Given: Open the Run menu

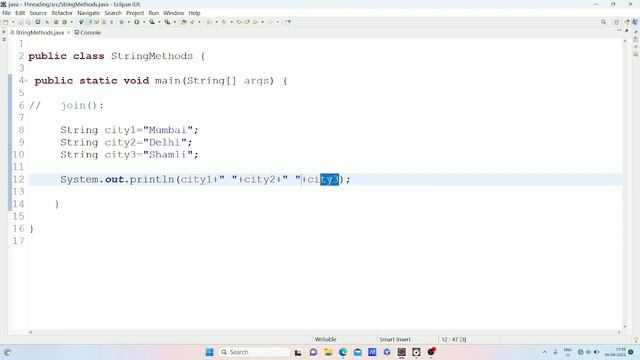Looking at the screenshot, I should point(153,13).
